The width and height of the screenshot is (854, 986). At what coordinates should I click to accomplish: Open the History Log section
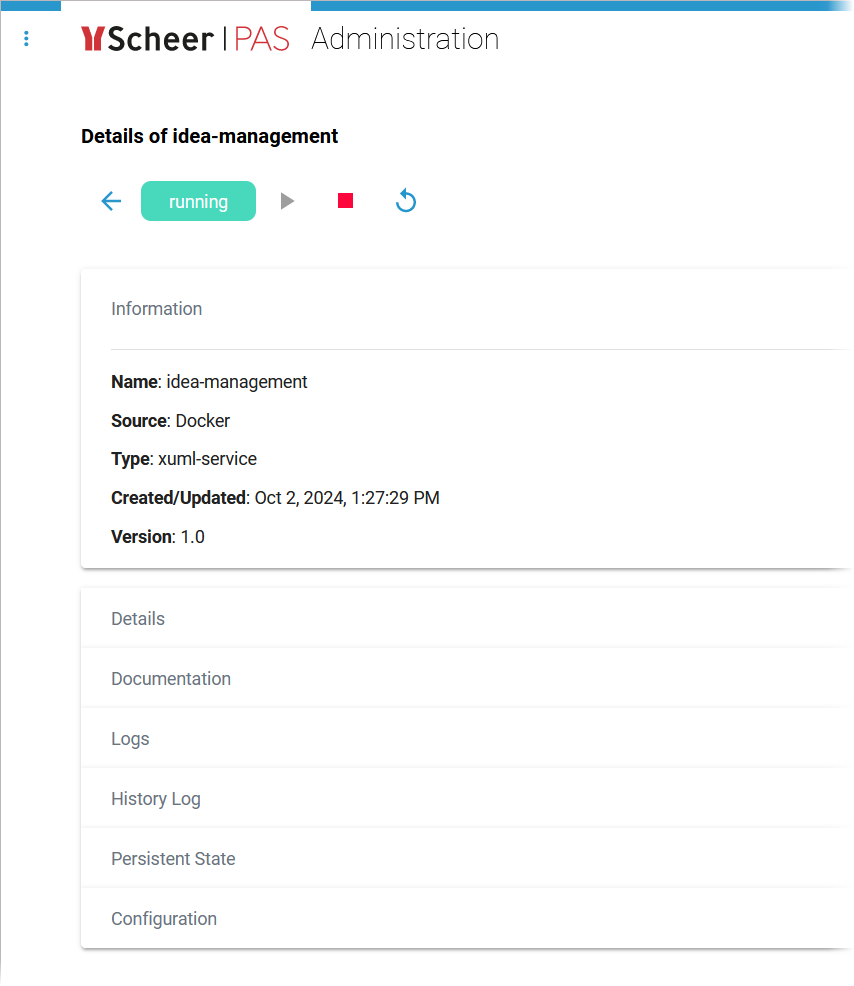155,798
